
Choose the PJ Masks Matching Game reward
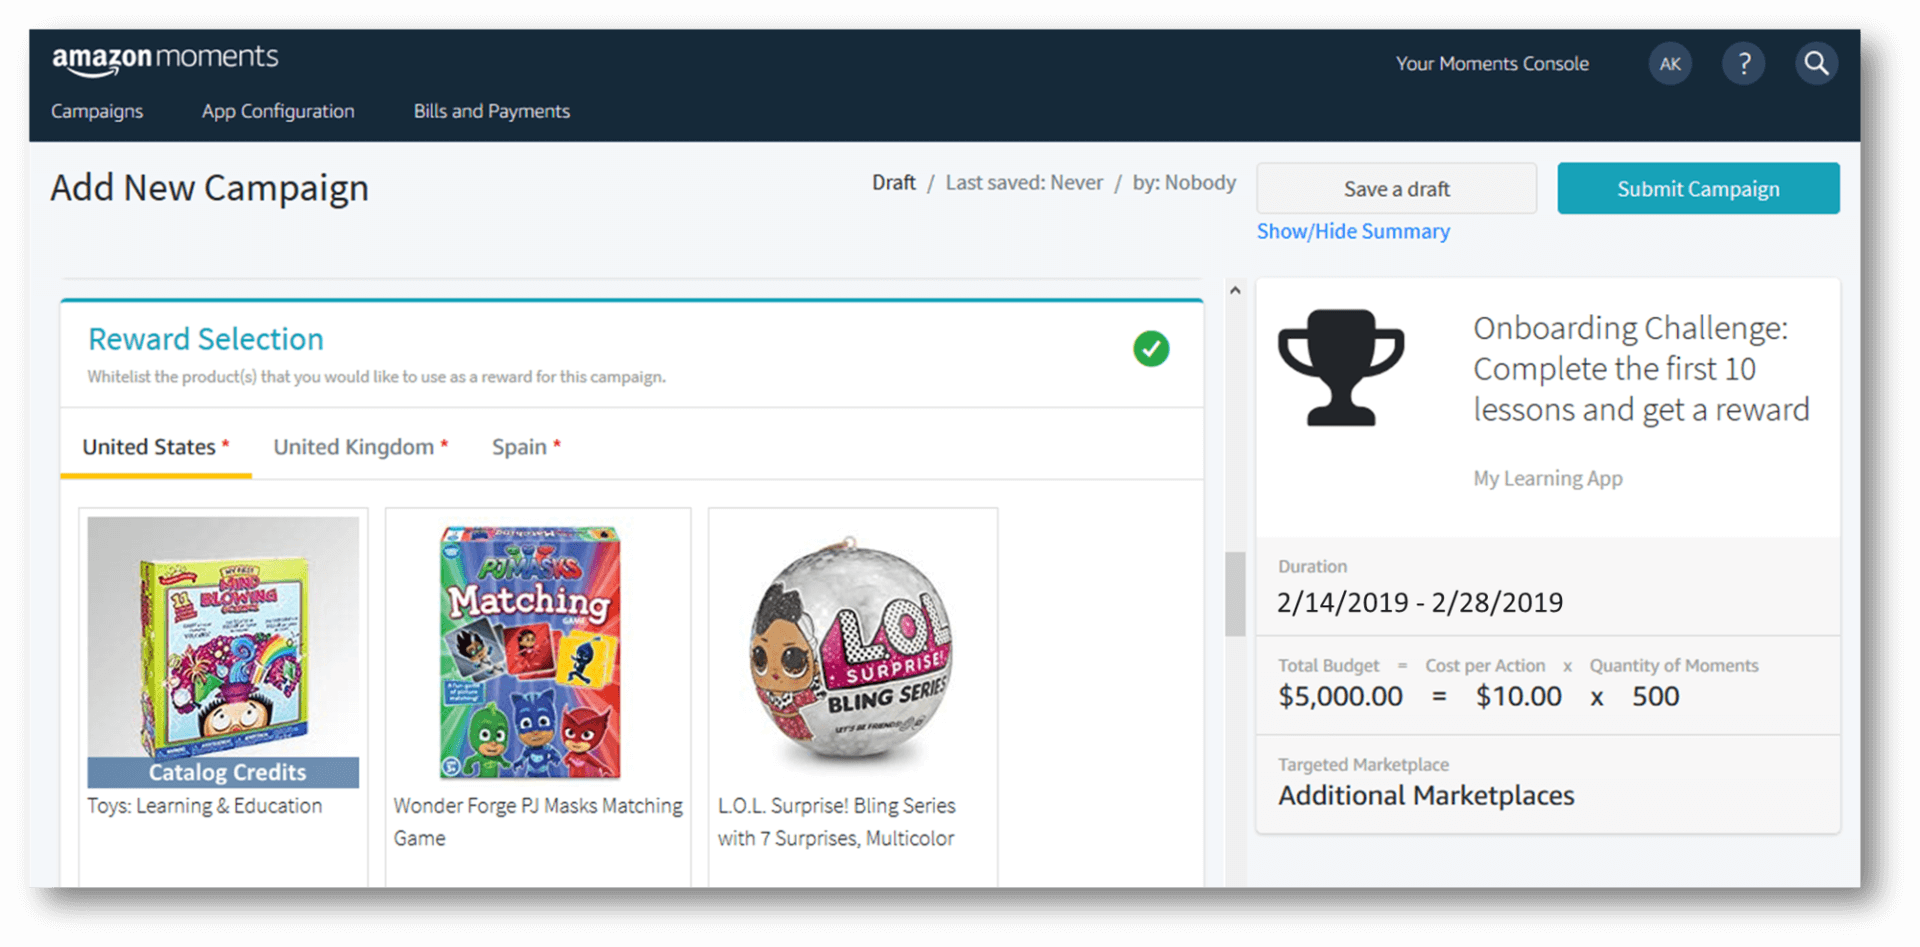pos(531,652)
